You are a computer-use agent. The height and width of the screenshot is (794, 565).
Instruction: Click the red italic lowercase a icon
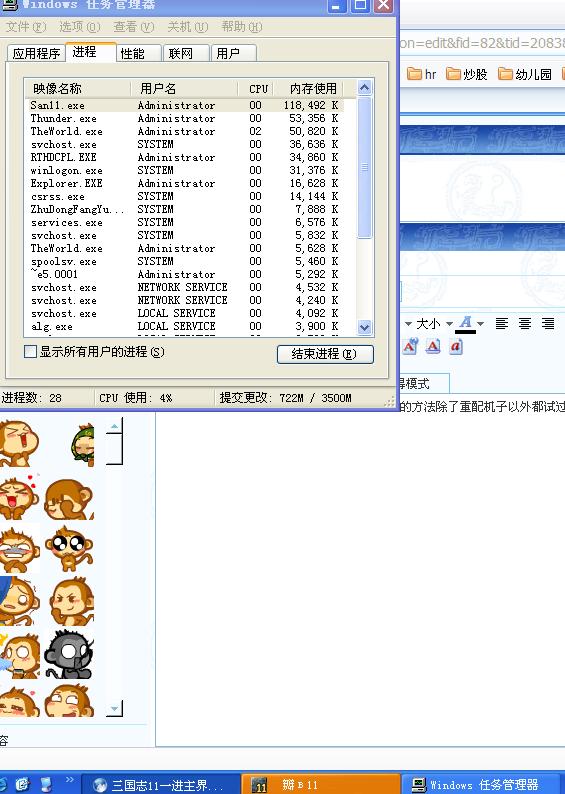tap(456, 346)
